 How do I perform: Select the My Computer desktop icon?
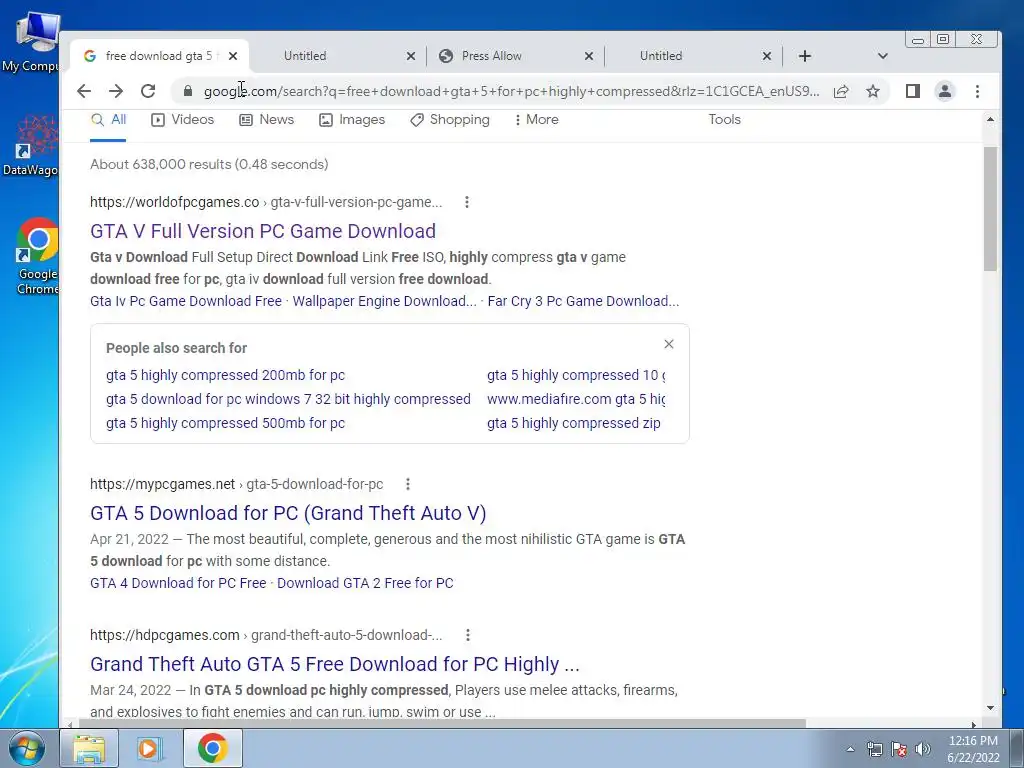(30, 40)
